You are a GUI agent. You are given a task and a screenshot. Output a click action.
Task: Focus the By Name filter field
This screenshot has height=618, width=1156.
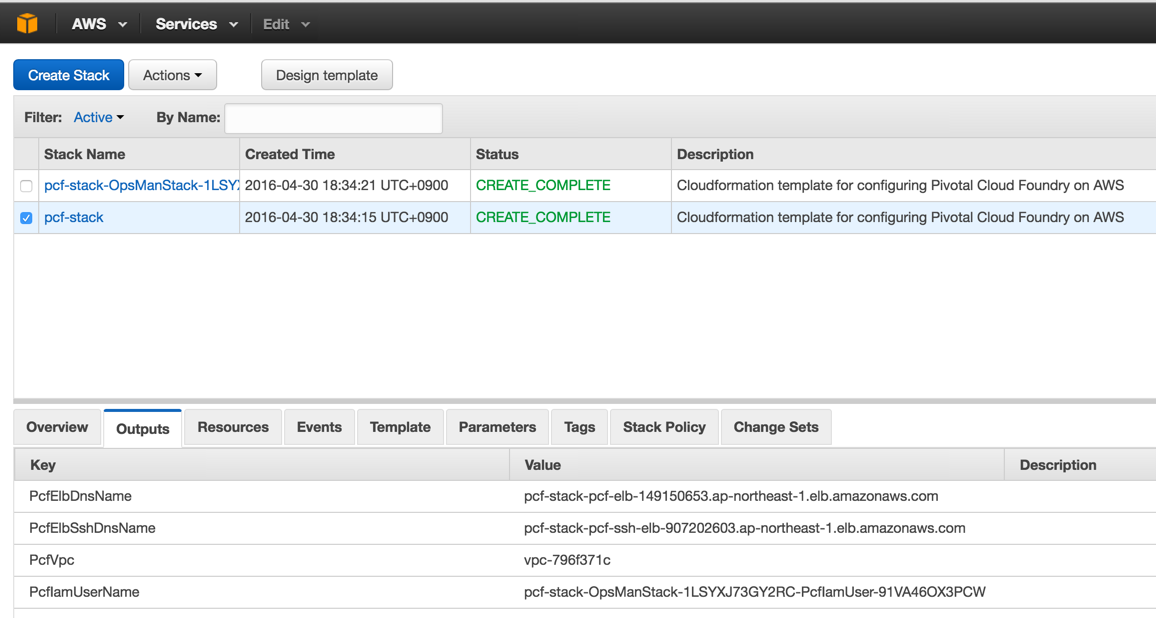coord(333,118)
